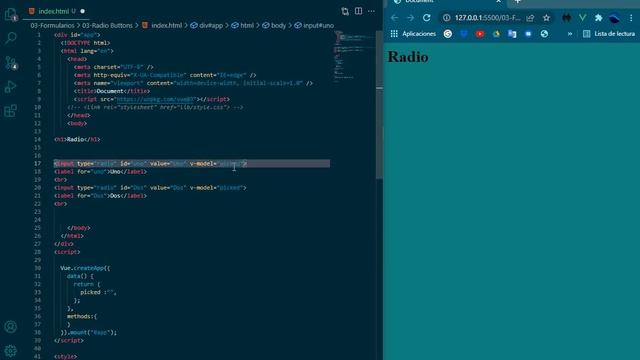
Task: Click line 41 style tag
Action: click(x=65, y=356)
